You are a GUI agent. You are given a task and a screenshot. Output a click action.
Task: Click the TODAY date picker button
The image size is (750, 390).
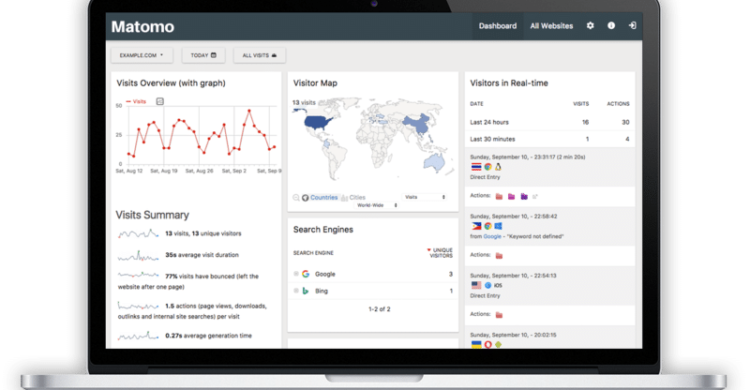[x=203, y=56]
